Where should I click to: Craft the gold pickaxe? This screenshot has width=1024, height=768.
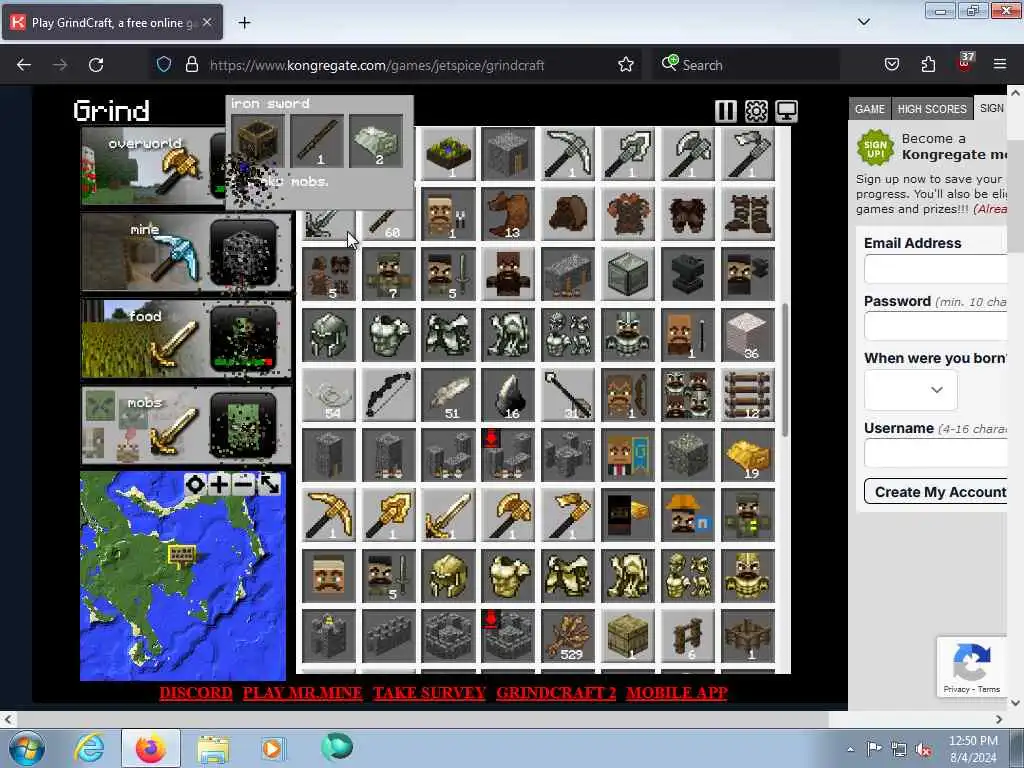tap(328, 515)
